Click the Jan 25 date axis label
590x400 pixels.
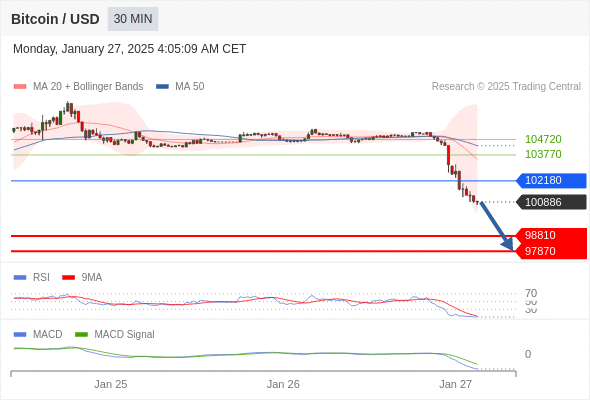(111, 384)
